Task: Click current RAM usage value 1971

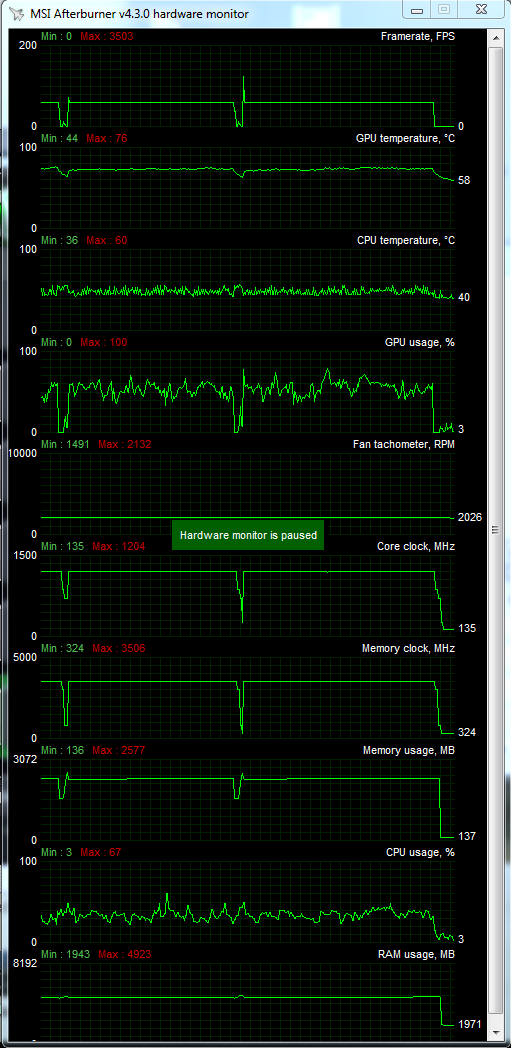Action: pyautogui.click(x=469, y=1025)
